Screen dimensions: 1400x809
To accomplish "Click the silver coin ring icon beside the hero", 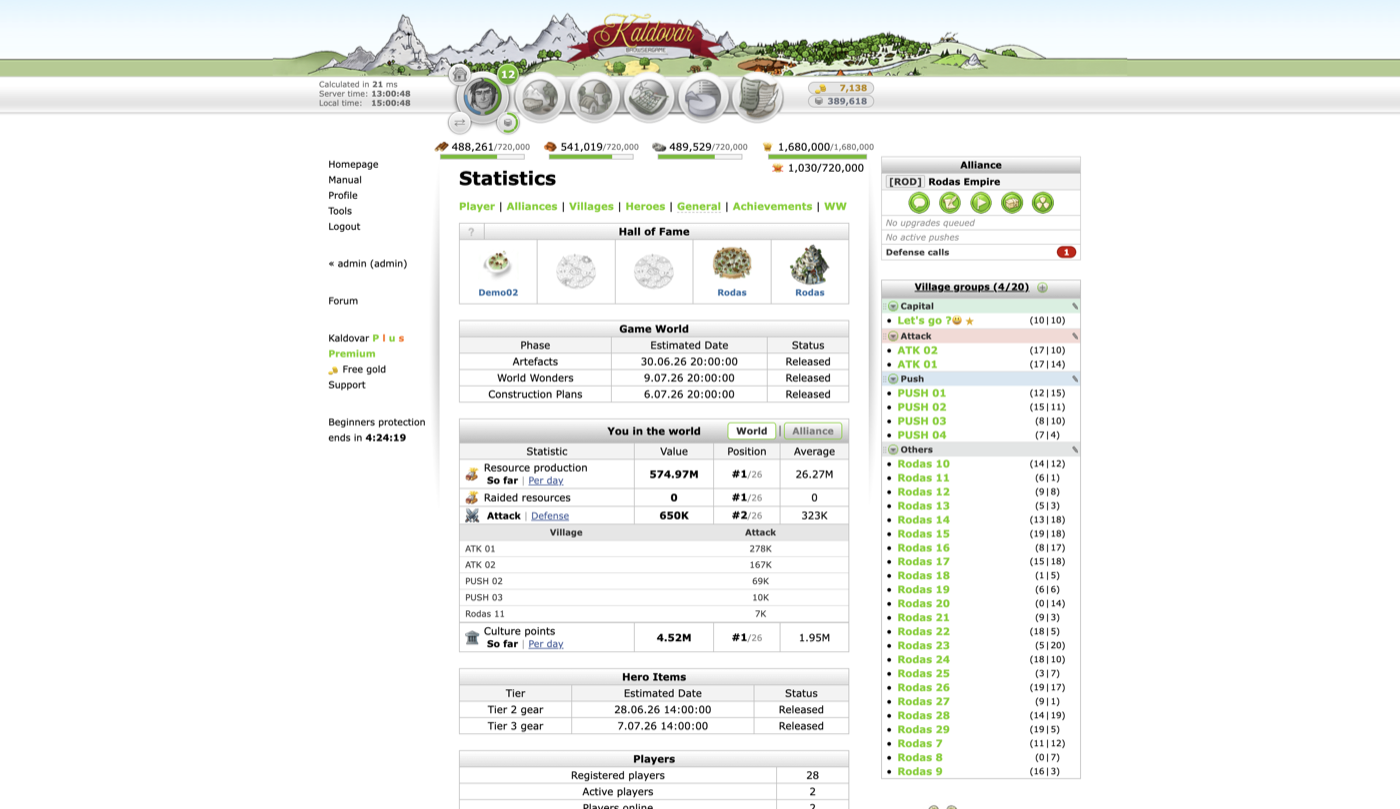I will pyautogui.click(x=508, y=122).
